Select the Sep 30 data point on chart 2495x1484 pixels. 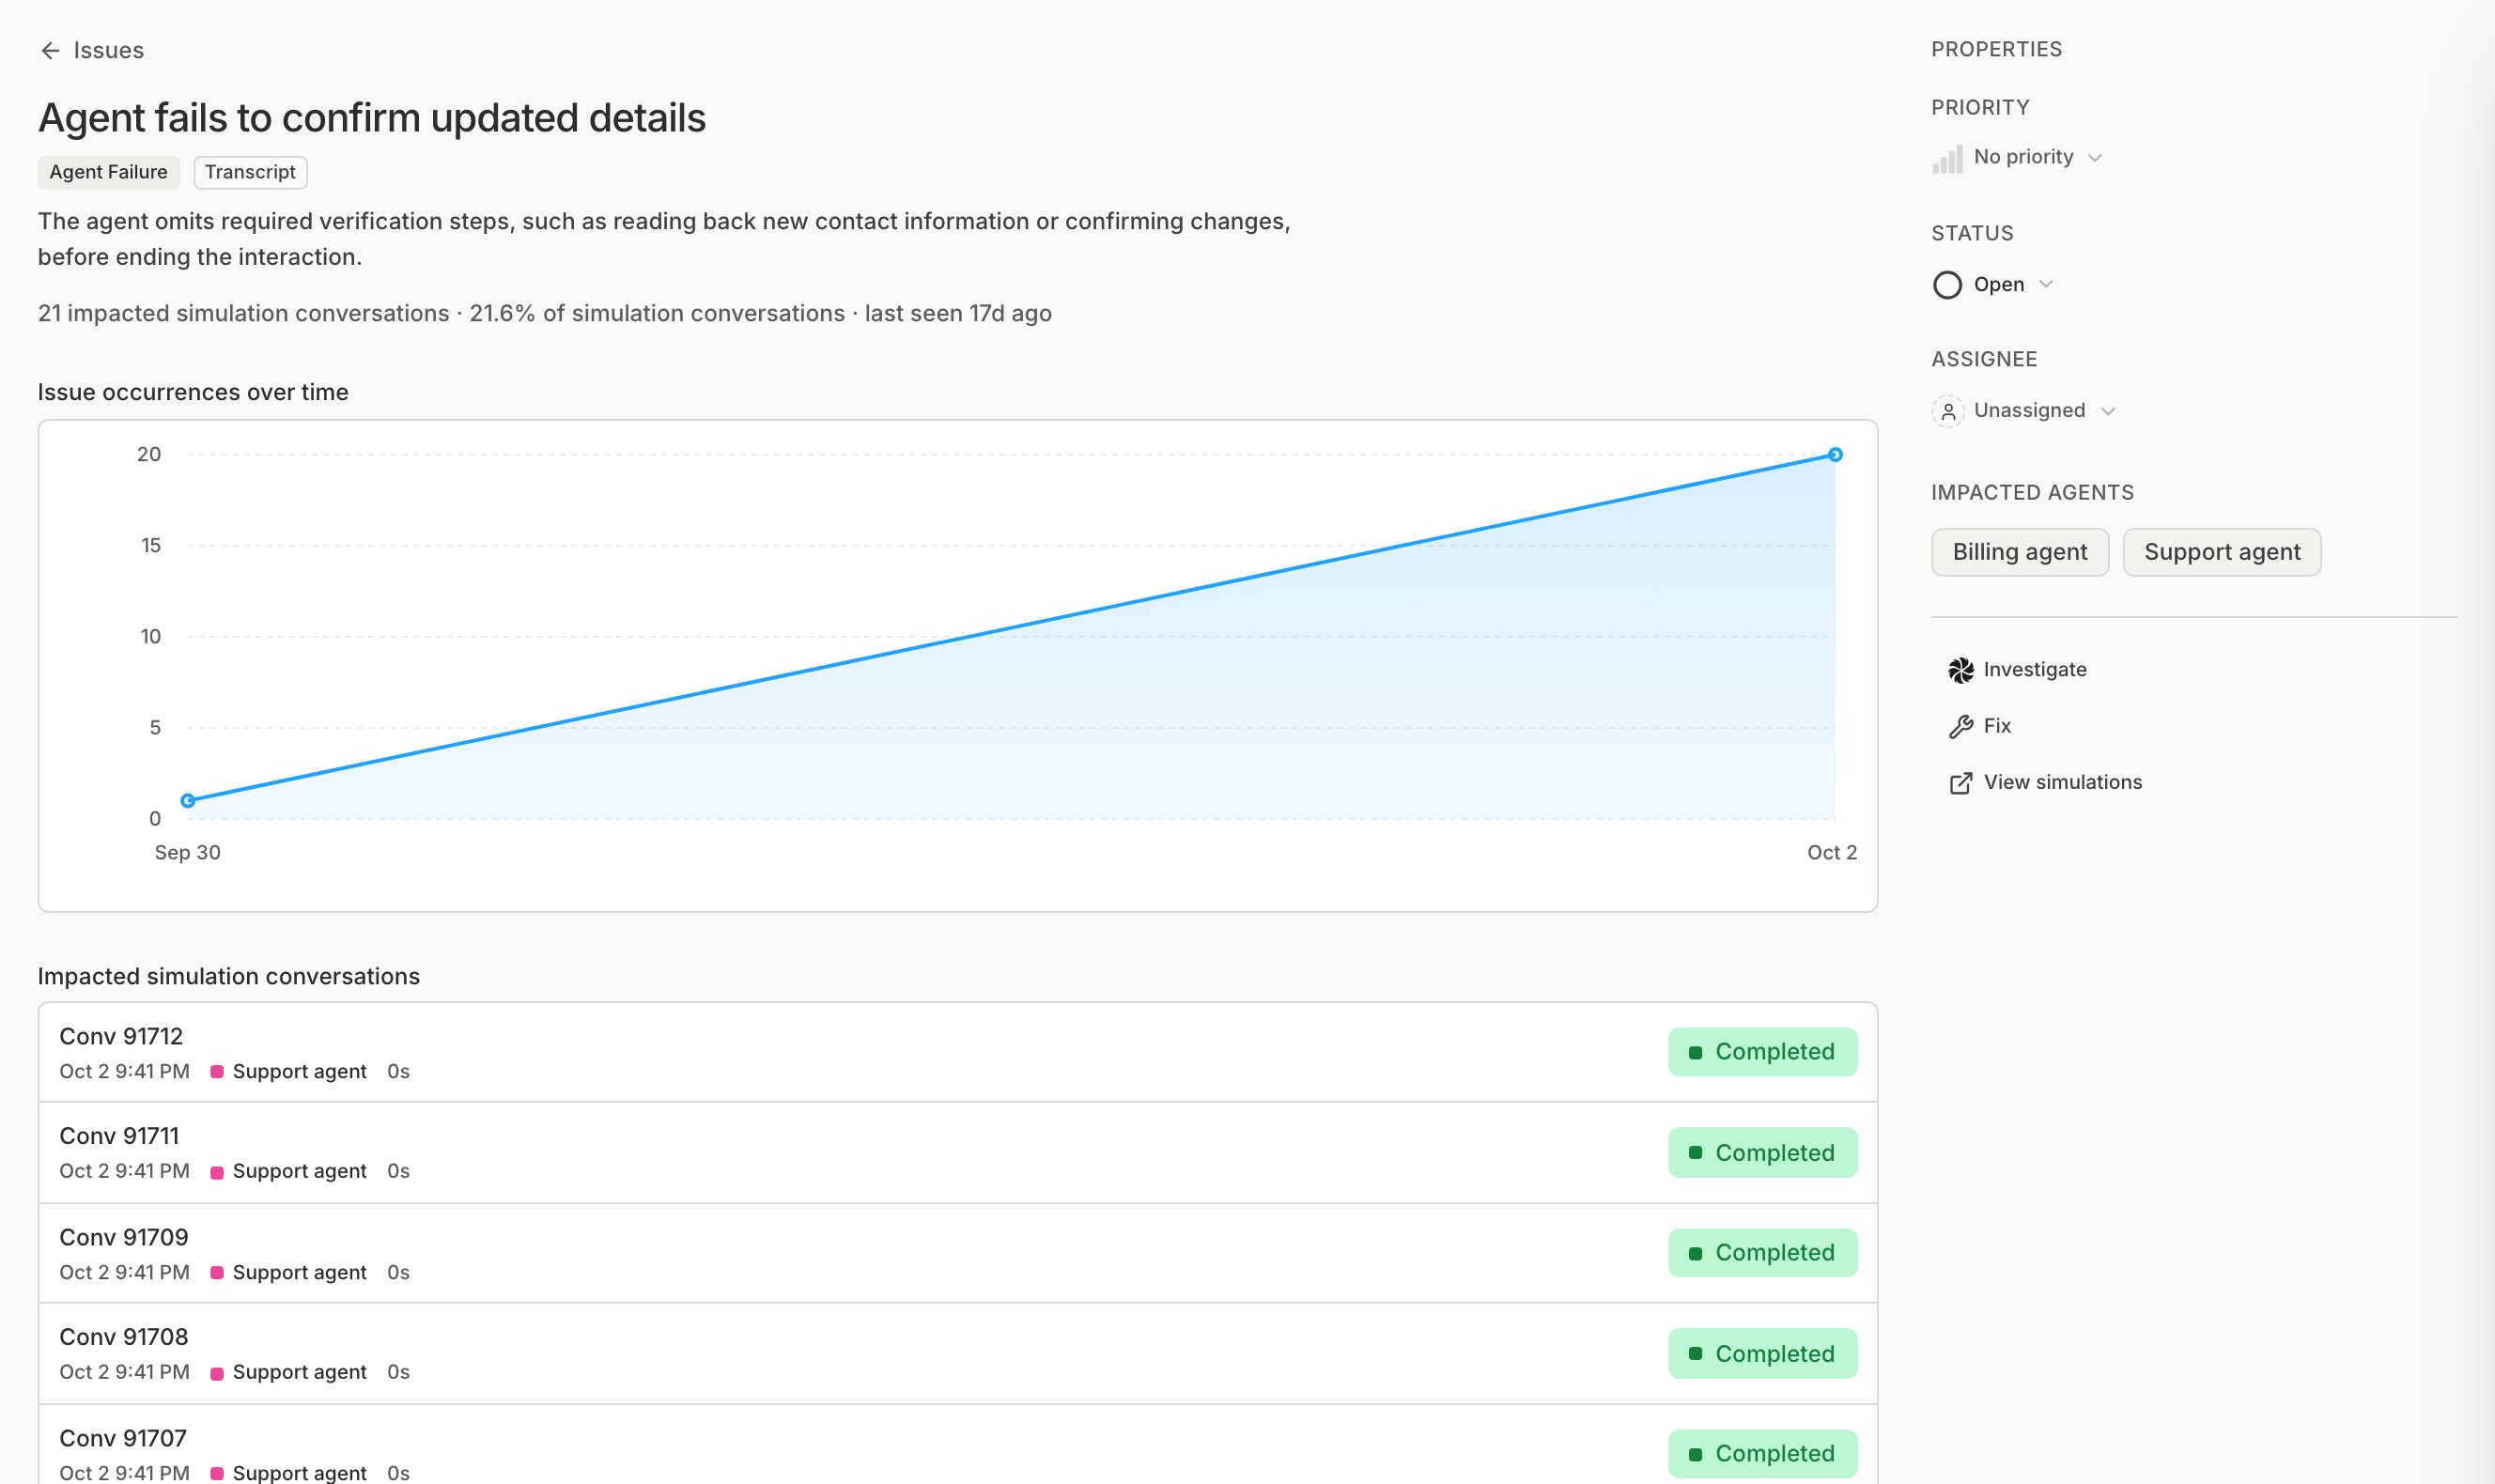[188, 800]
